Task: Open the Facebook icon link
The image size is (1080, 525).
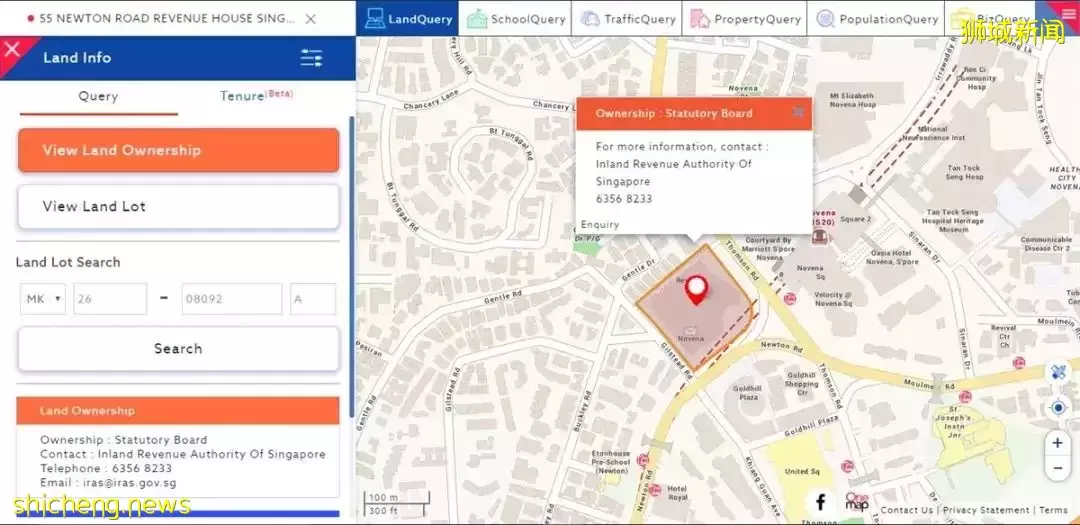Action: (x=820, y=502)
